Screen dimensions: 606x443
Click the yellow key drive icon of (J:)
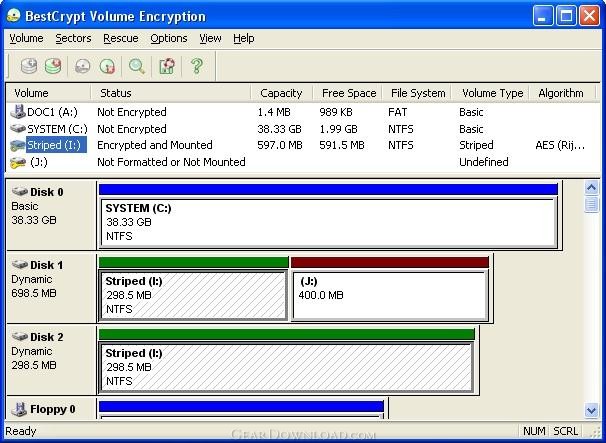[18, 163]
